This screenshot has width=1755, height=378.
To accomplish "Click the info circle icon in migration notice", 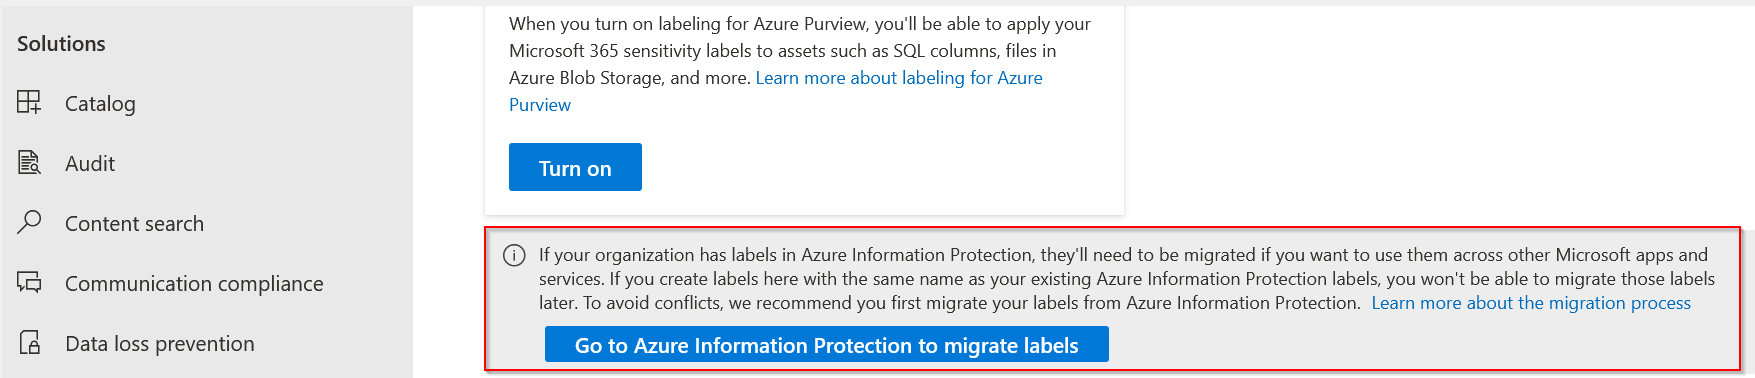I will point(514,255).
